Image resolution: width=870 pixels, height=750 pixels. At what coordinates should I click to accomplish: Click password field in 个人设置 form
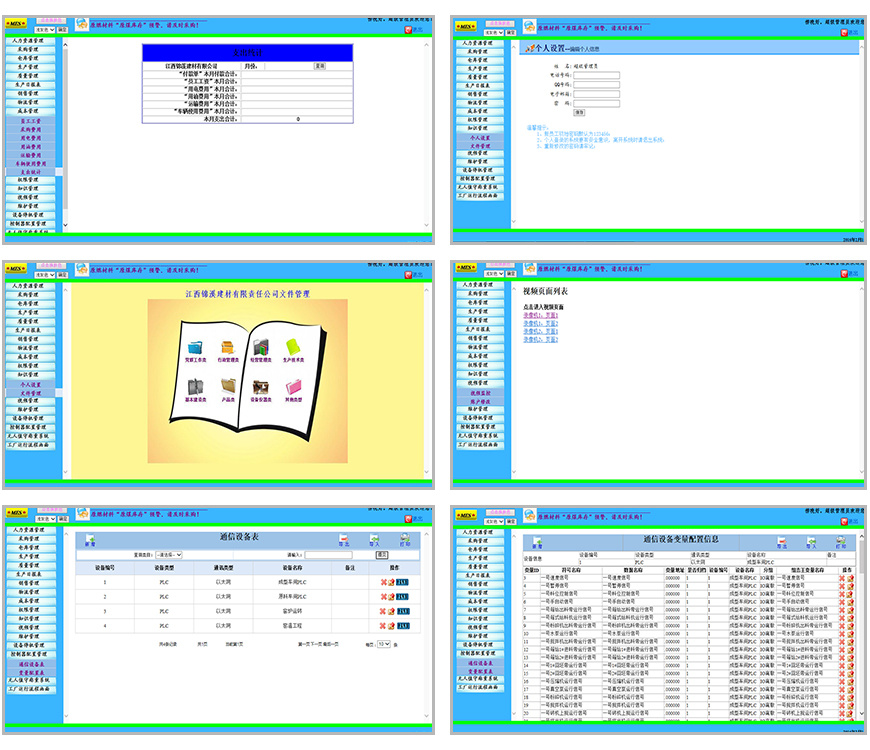coord(596,103)
